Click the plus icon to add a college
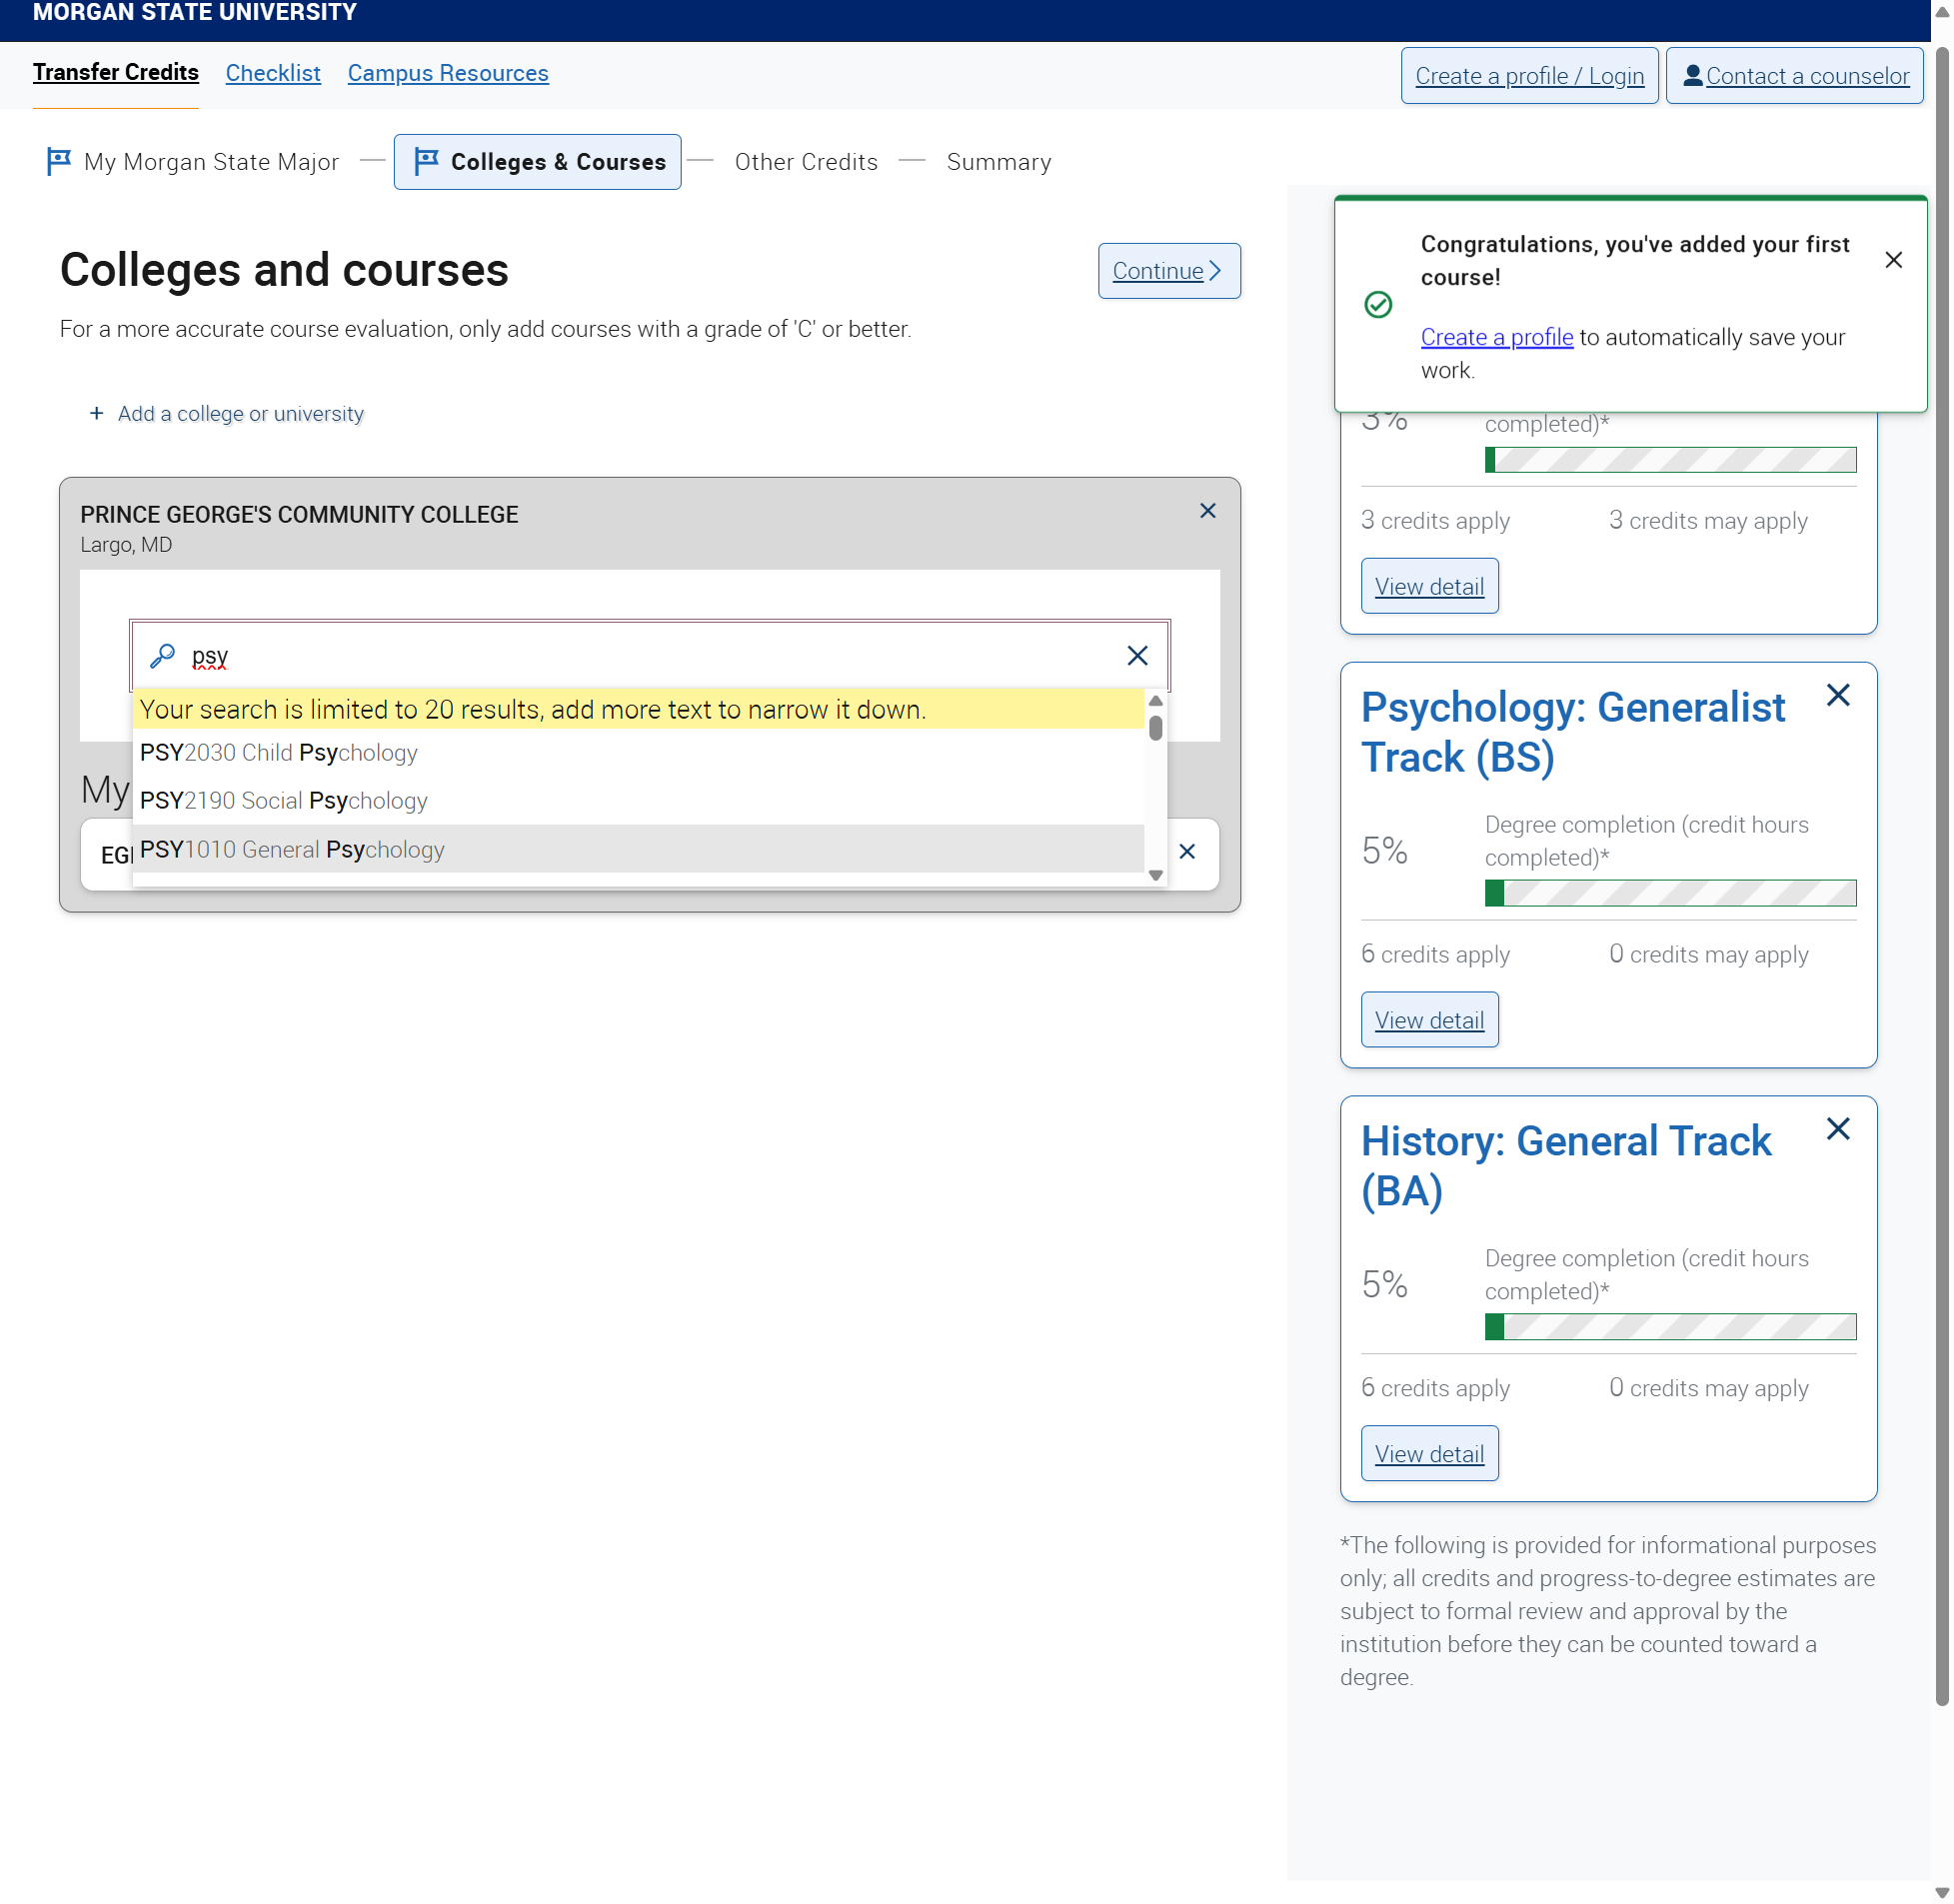Image resolution: width=1954 pixels, height=1904 pixels. pyautogui.click(x=96, y=413)
